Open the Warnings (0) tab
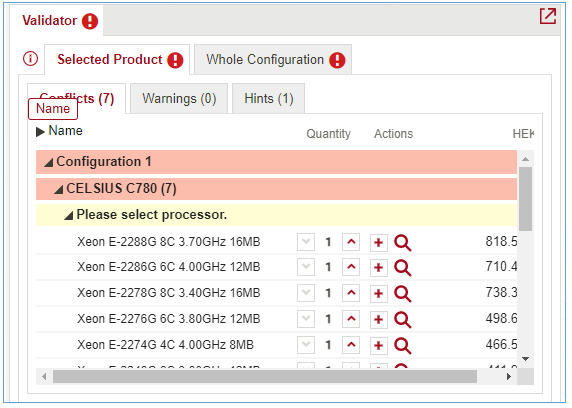572x408 pixels. [179, 99]
